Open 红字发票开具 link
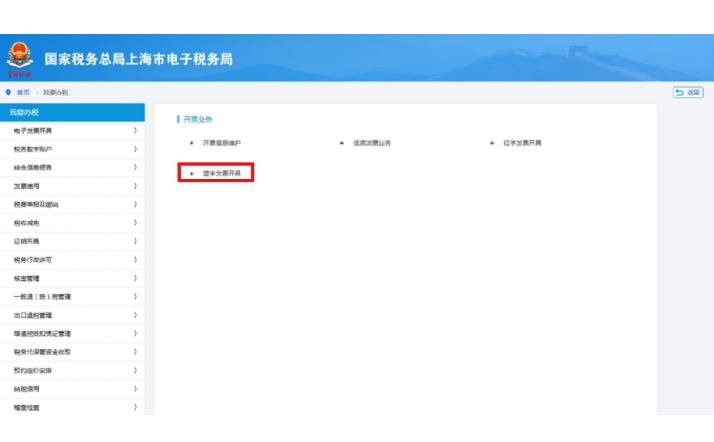 [522, 143]
